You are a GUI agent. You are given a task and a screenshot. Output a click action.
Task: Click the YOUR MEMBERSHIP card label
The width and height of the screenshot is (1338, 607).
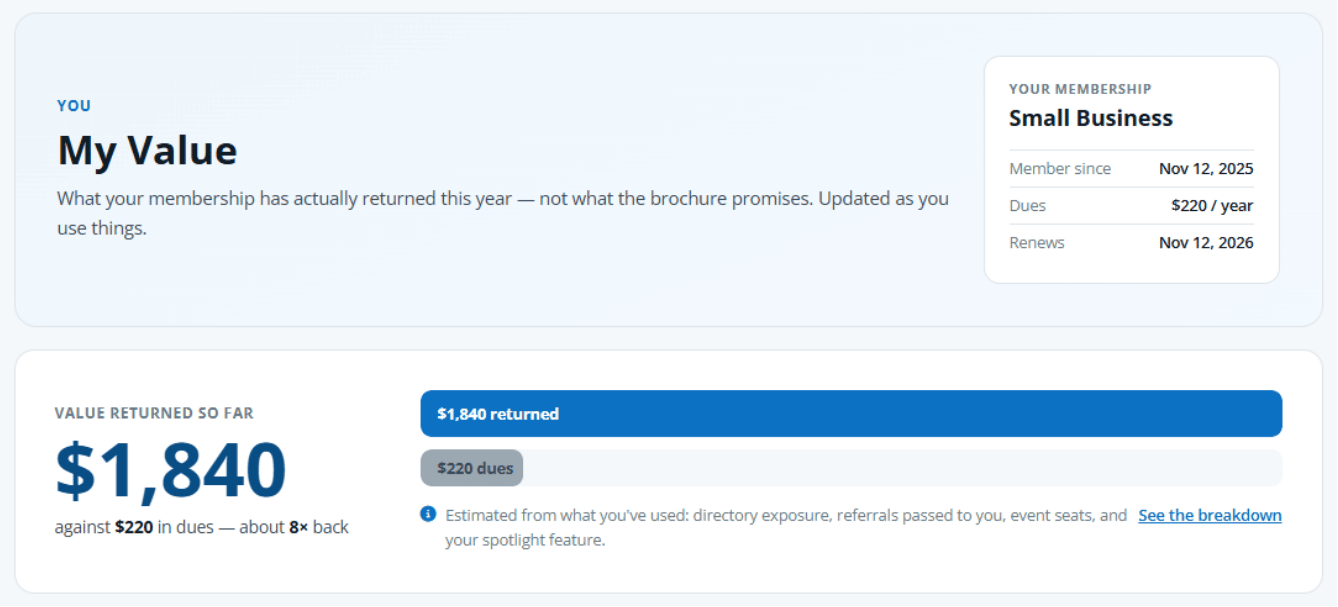1080,89
